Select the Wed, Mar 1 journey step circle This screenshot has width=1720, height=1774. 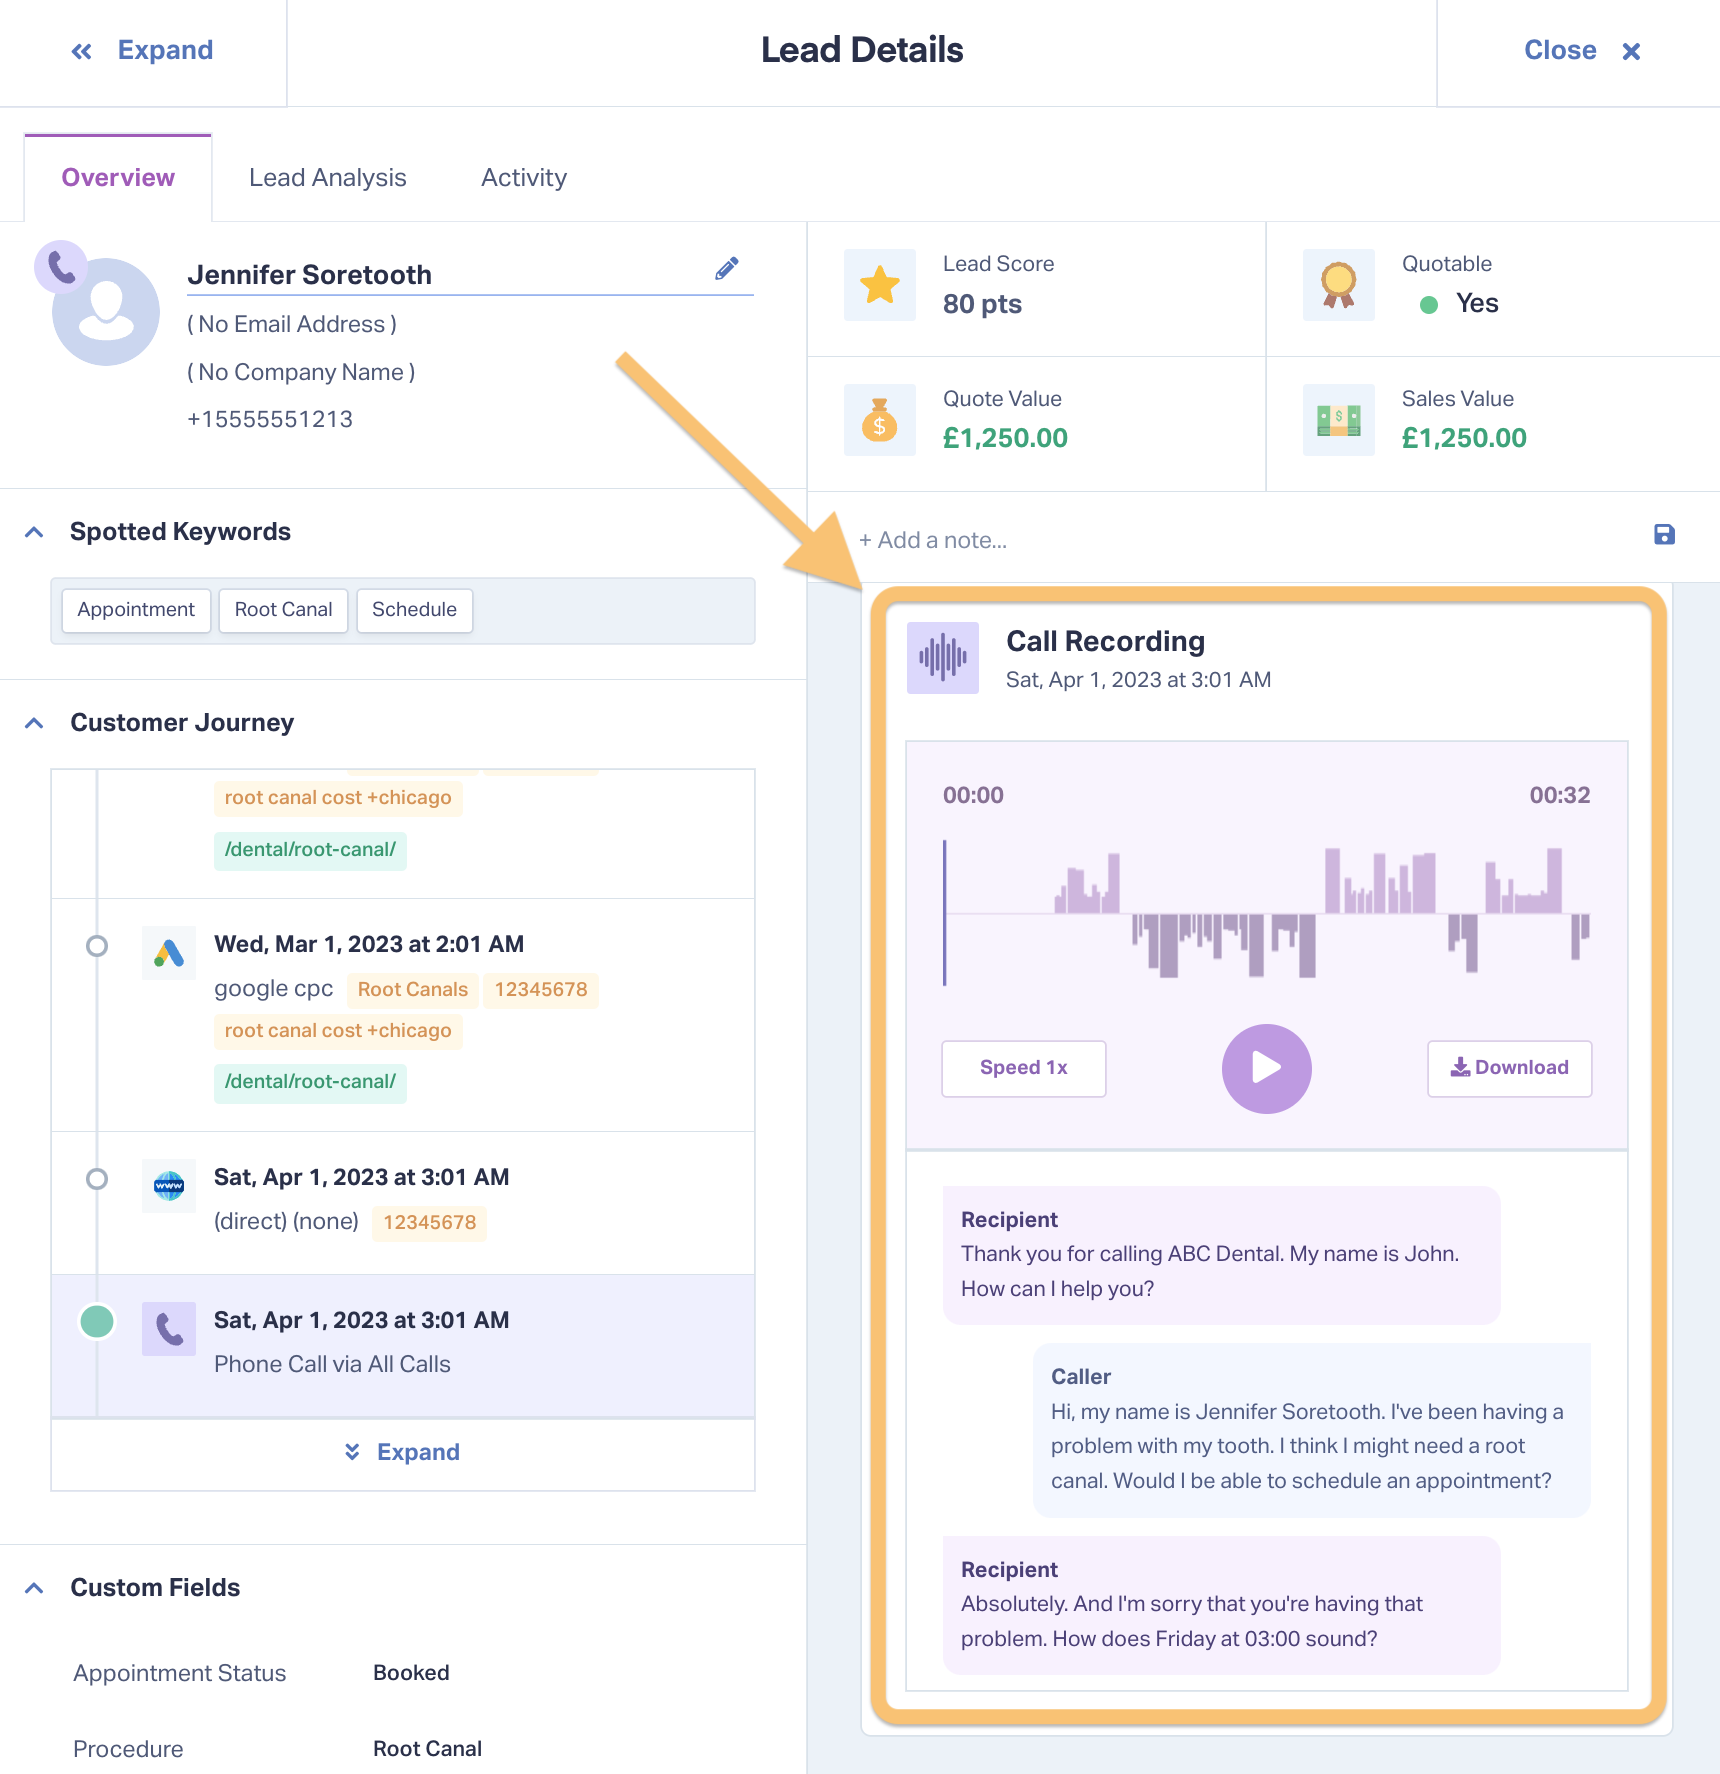pos(97,946)
